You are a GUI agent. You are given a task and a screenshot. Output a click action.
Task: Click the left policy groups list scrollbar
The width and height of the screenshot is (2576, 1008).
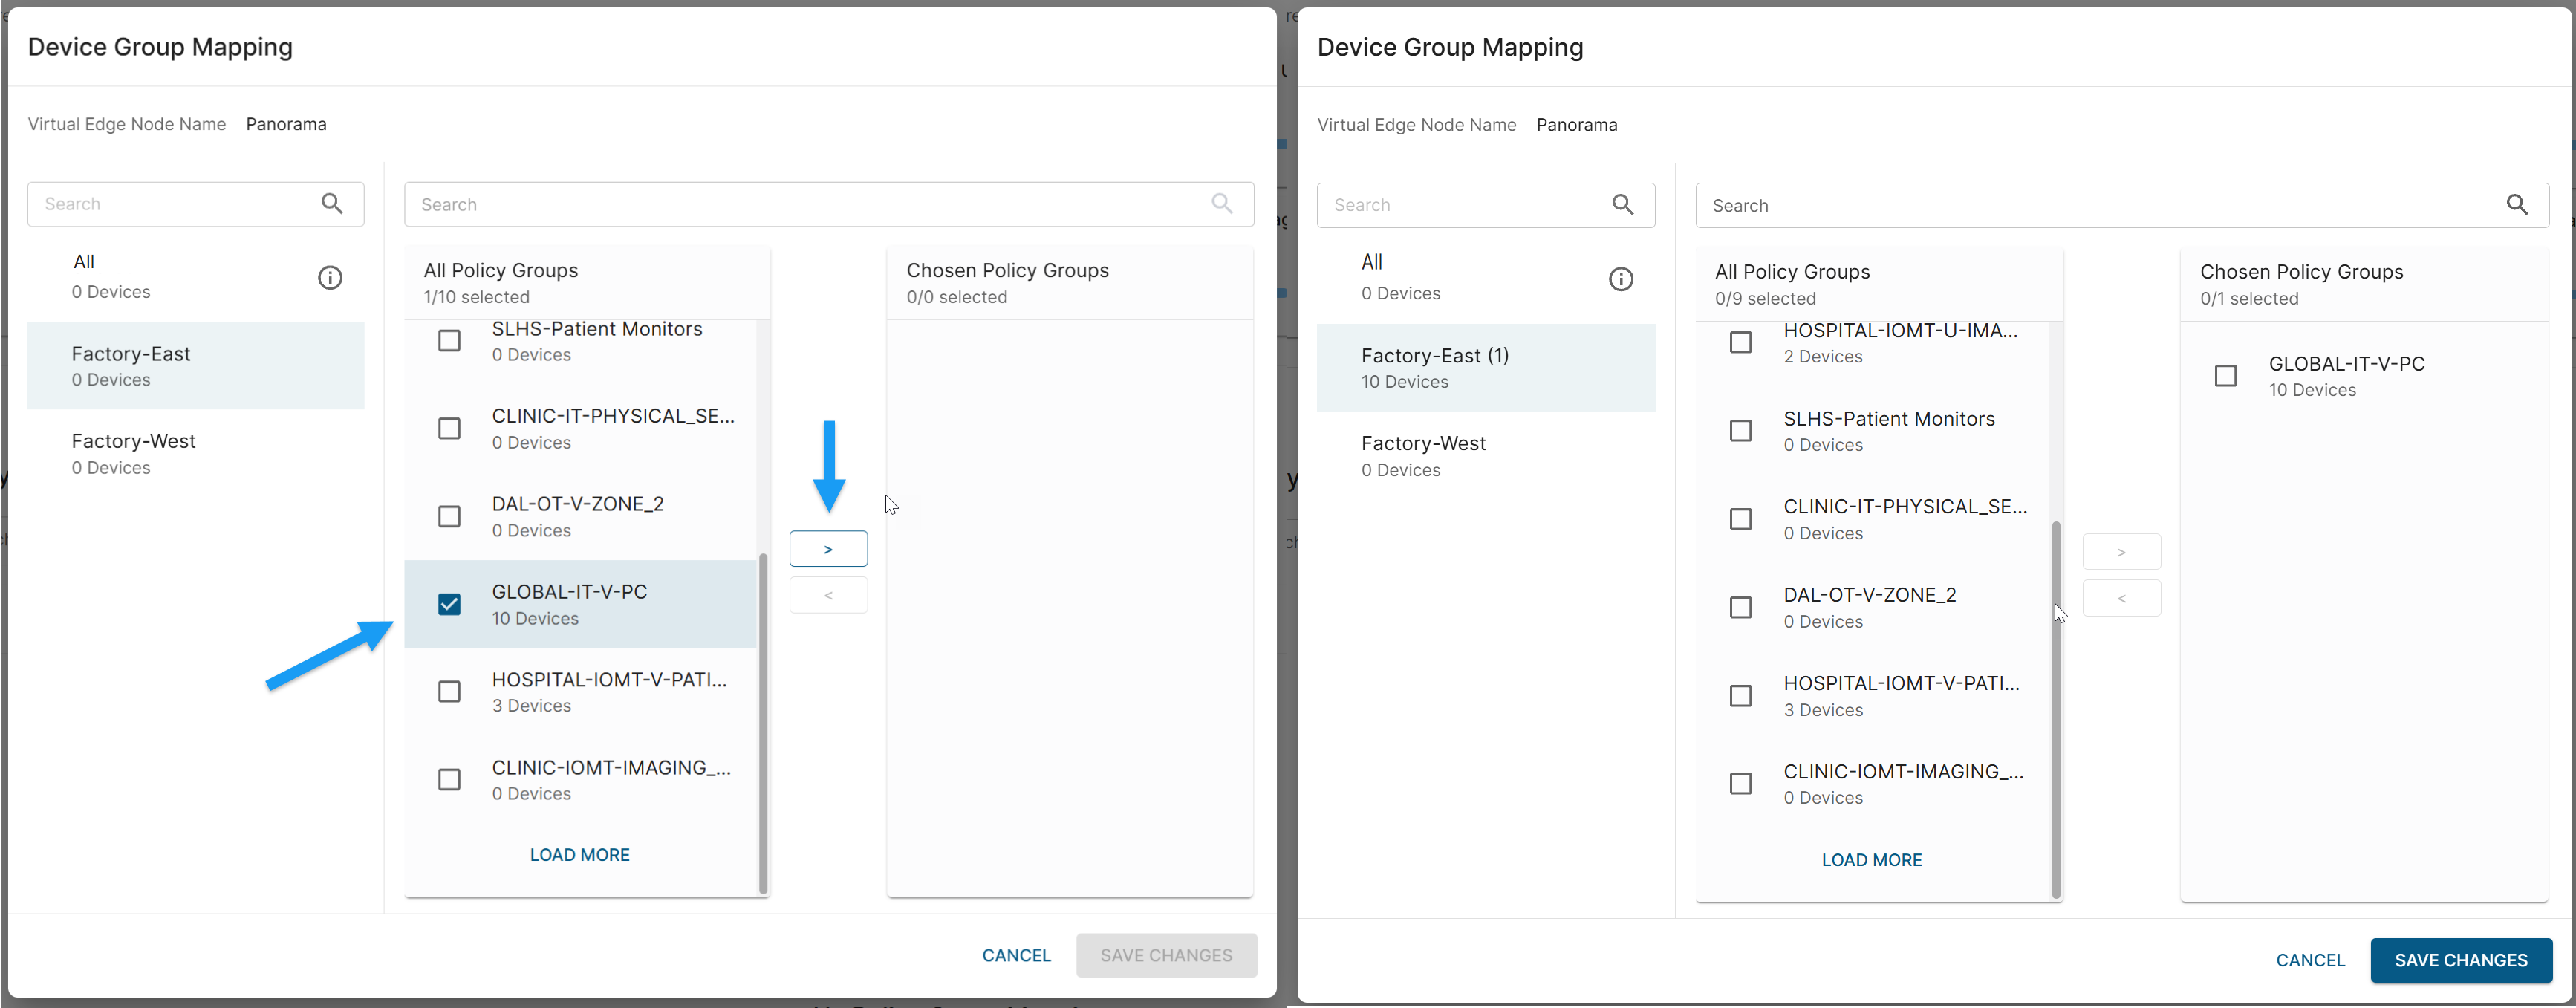point(763,720)
